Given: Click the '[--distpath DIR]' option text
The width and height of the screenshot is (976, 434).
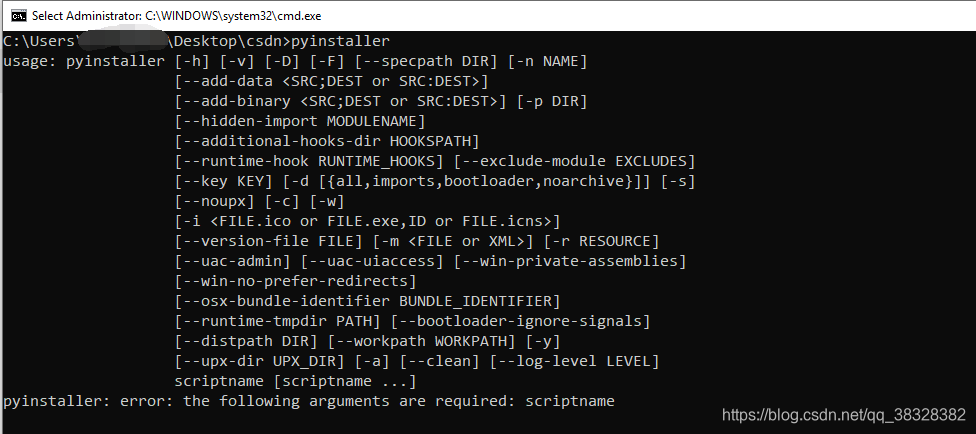Looking at the screenshot, I should [x=246, y=341].
